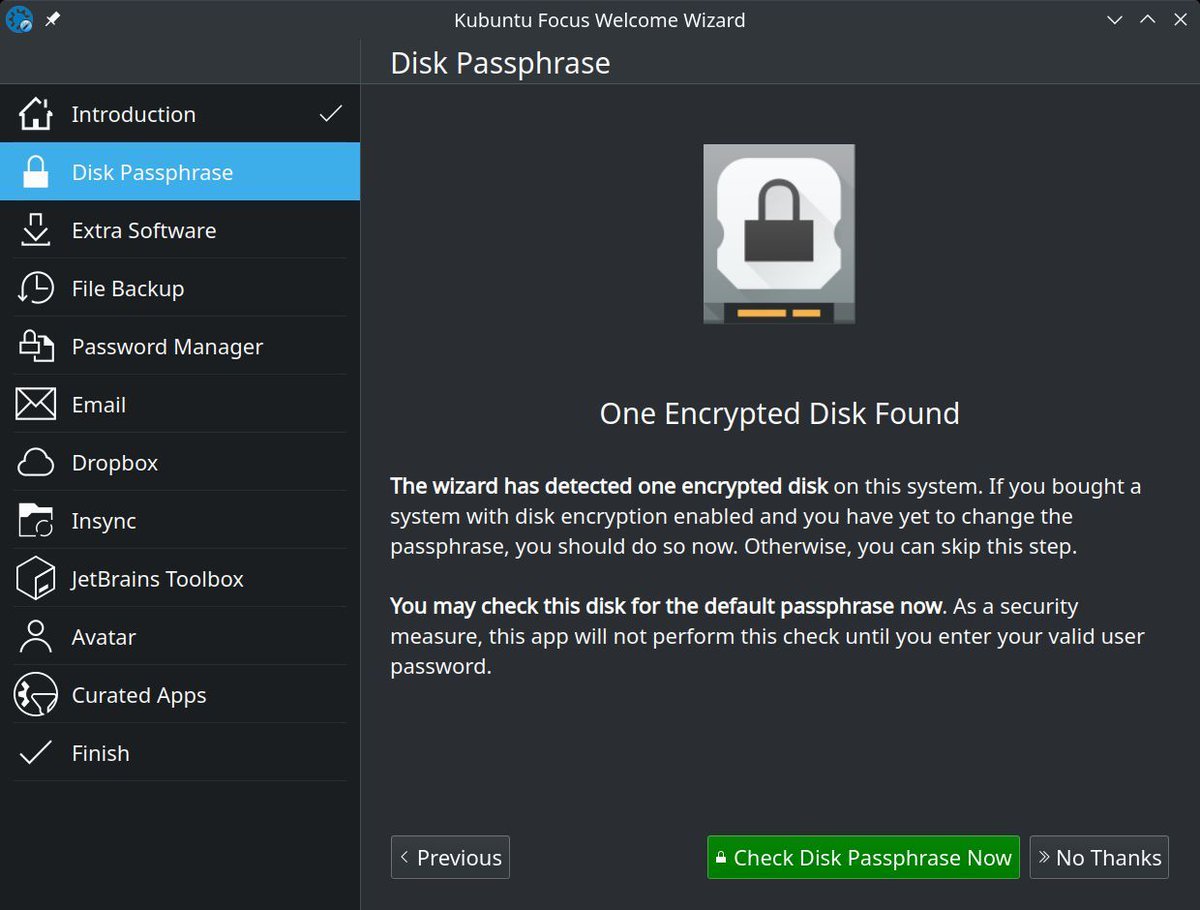Click the envelope icon for Email

pos(36,404)
